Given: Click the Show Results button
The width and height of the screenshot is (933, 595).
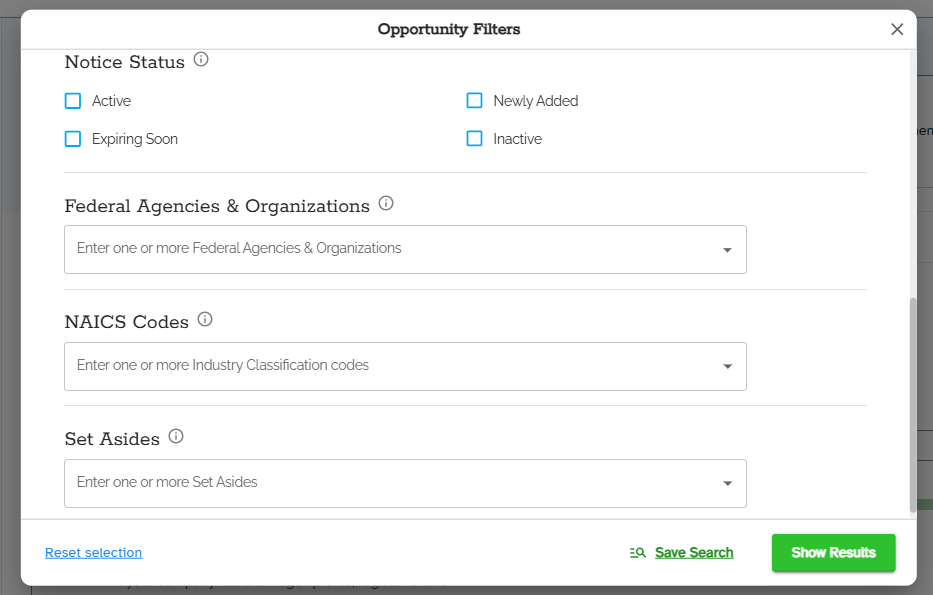Looking at the screenshot, I should pos(834,553).
